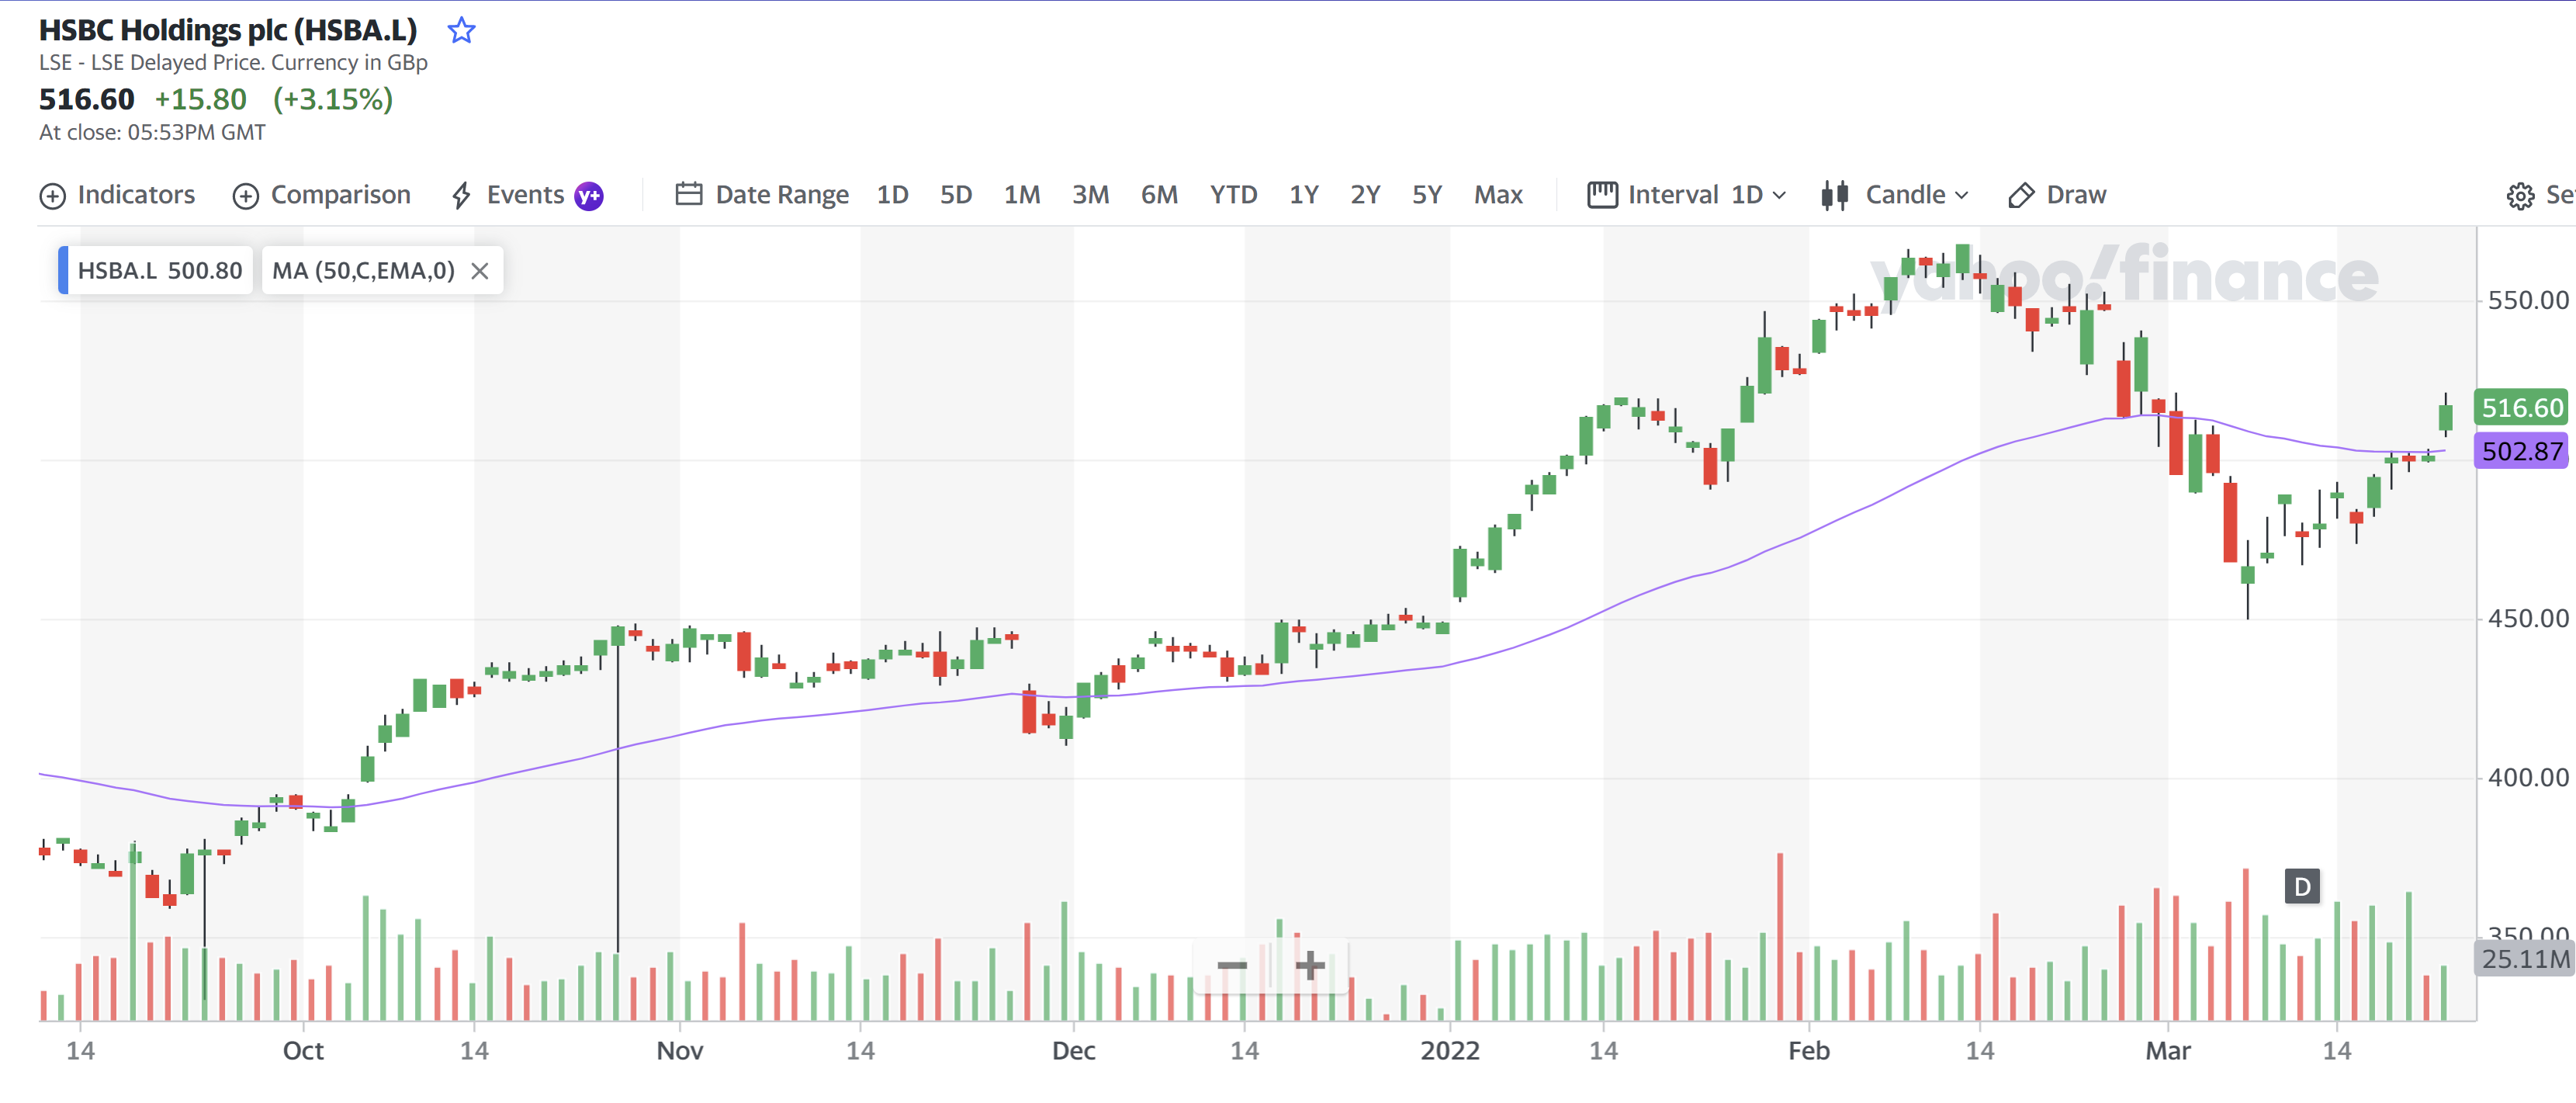Viewport: 2576px width, 1103px height.
Task: Click the candlestick chart icon
Action: coord(1834,195)
